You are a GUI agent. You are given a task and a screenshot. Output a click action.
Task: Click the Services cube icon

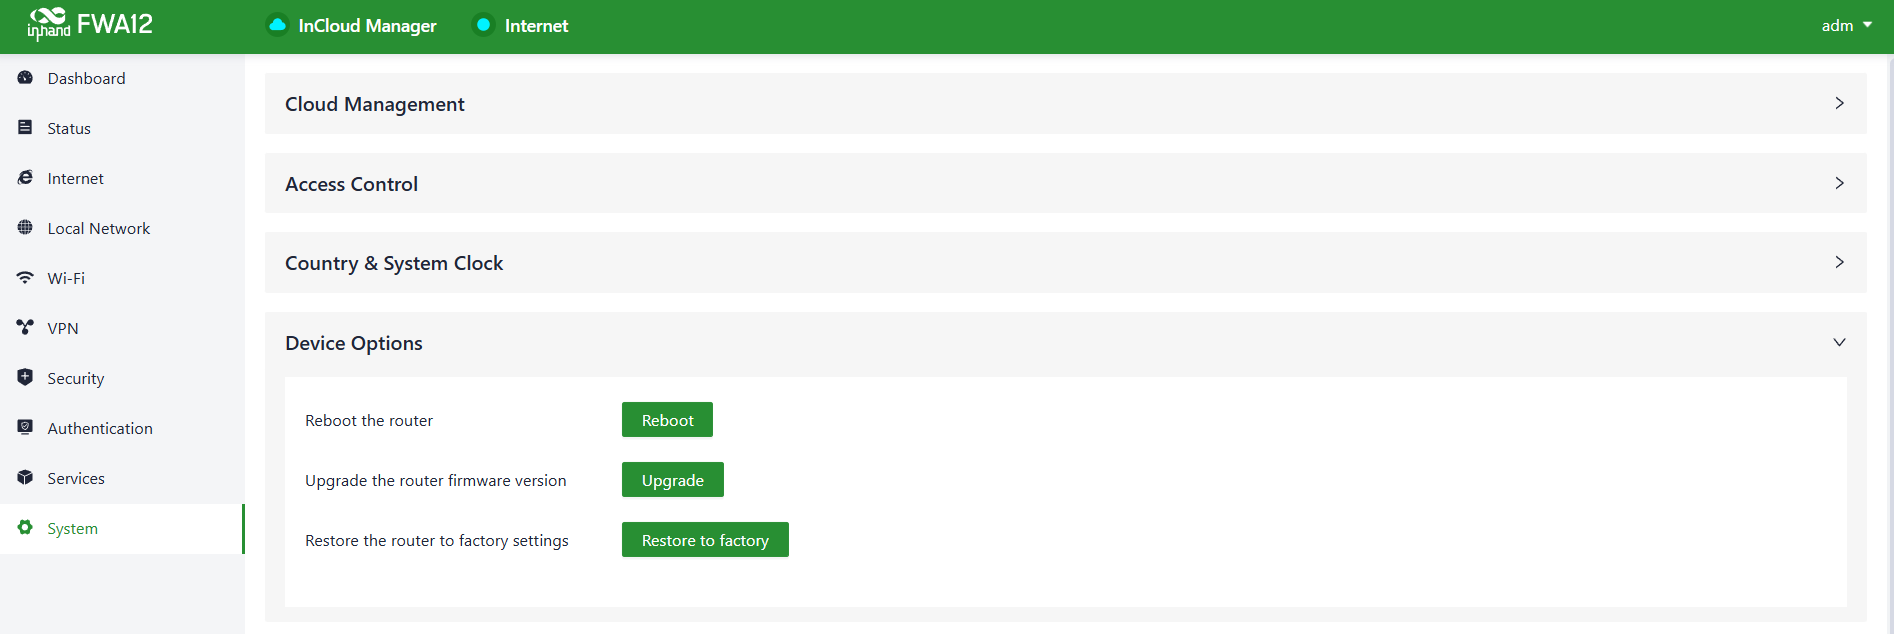(25, 478)
